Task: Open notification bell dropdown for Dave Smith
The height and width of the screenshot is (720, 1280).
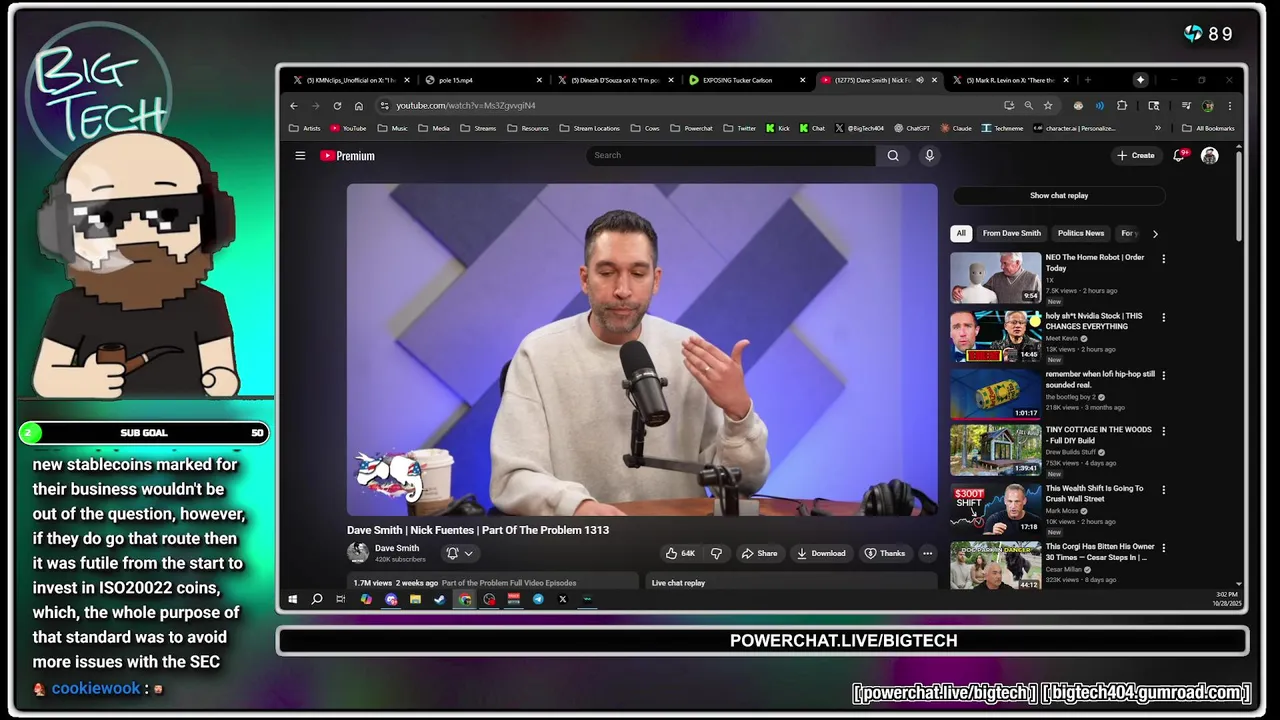Action: tap(459, 553)
